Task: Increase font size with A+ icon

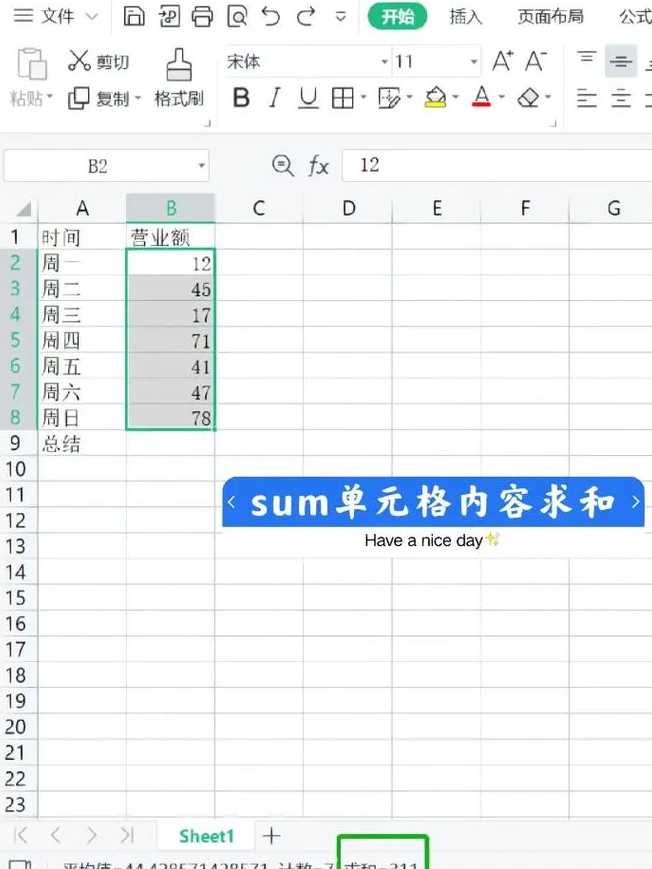Action: click(502, 61)
